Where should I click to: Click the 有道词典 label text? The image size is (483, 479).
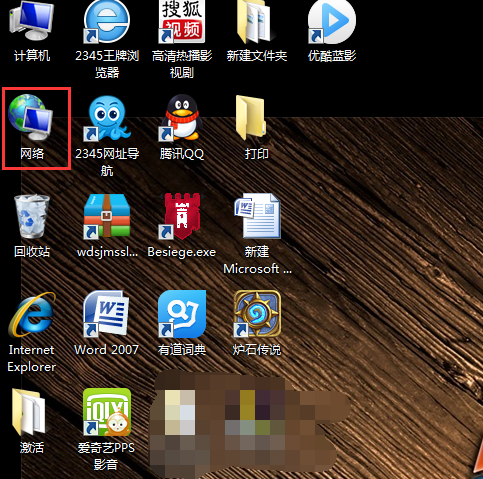point(182,350)
